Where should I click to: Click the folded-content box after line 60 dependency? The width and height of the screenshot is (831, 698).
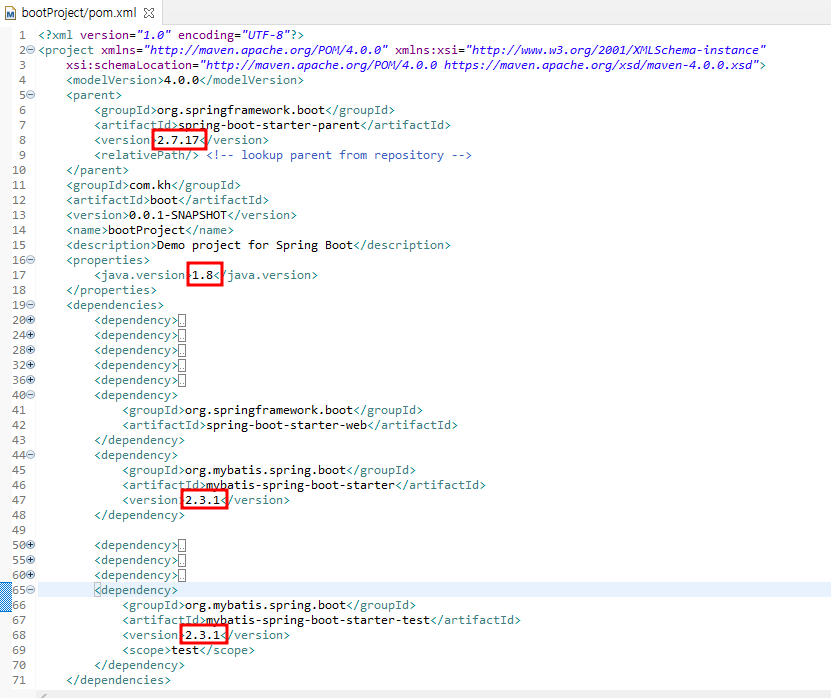pyautogui.click(x=182, y=576)
